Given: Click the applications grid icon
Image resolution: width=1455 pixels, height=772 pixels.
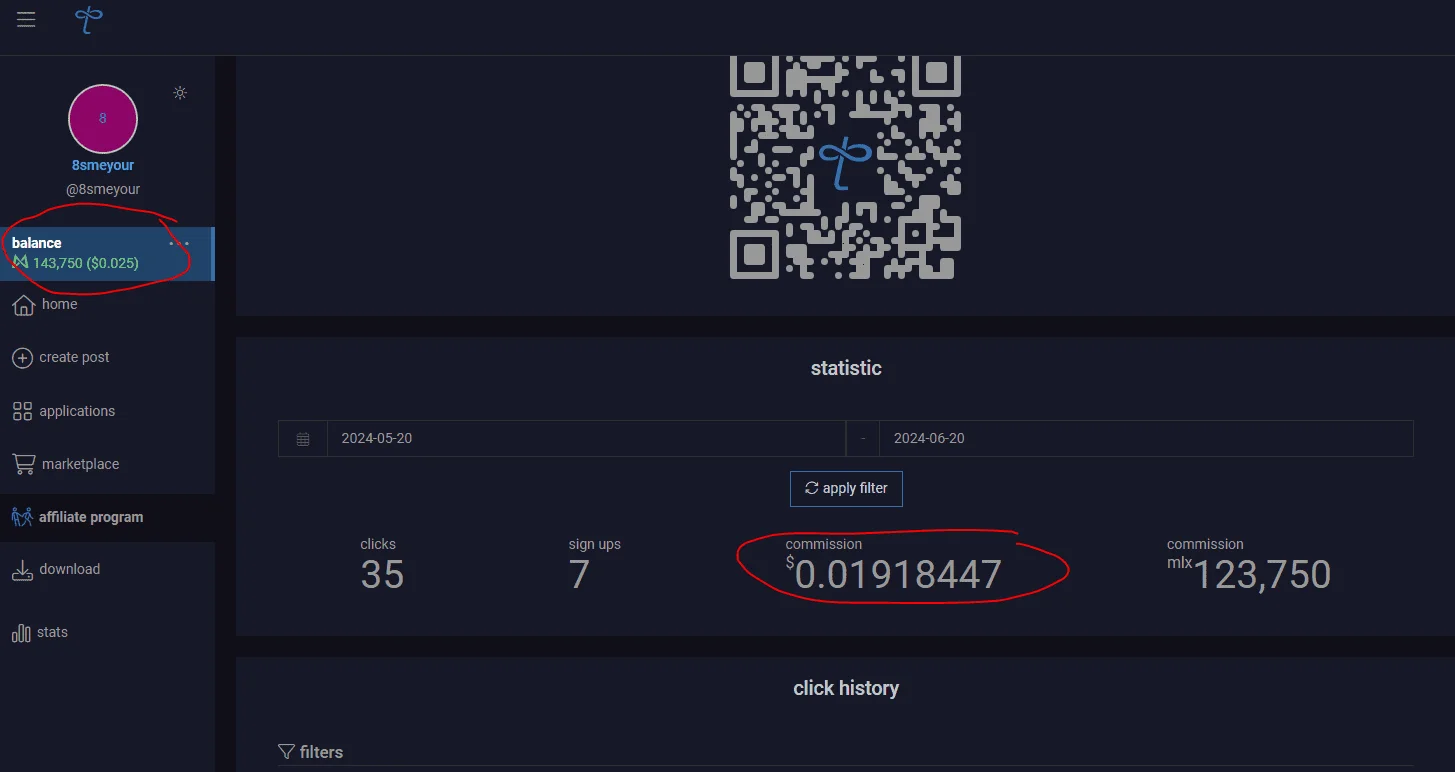Looking at the screenshot, I should click(x=22, y=411).
